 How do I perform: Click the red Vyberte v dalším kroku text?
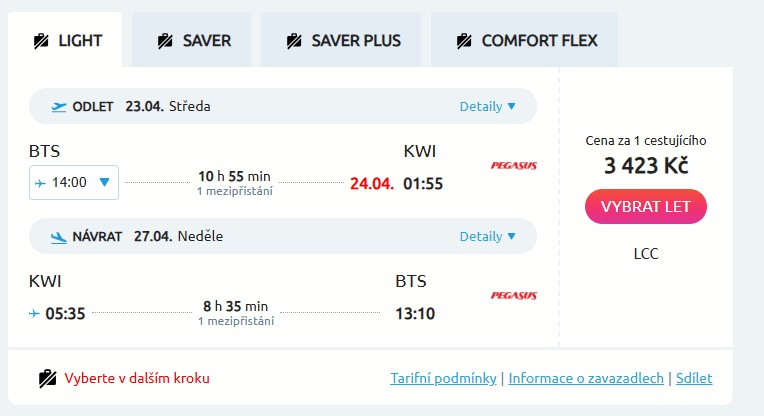pos(137,378)
